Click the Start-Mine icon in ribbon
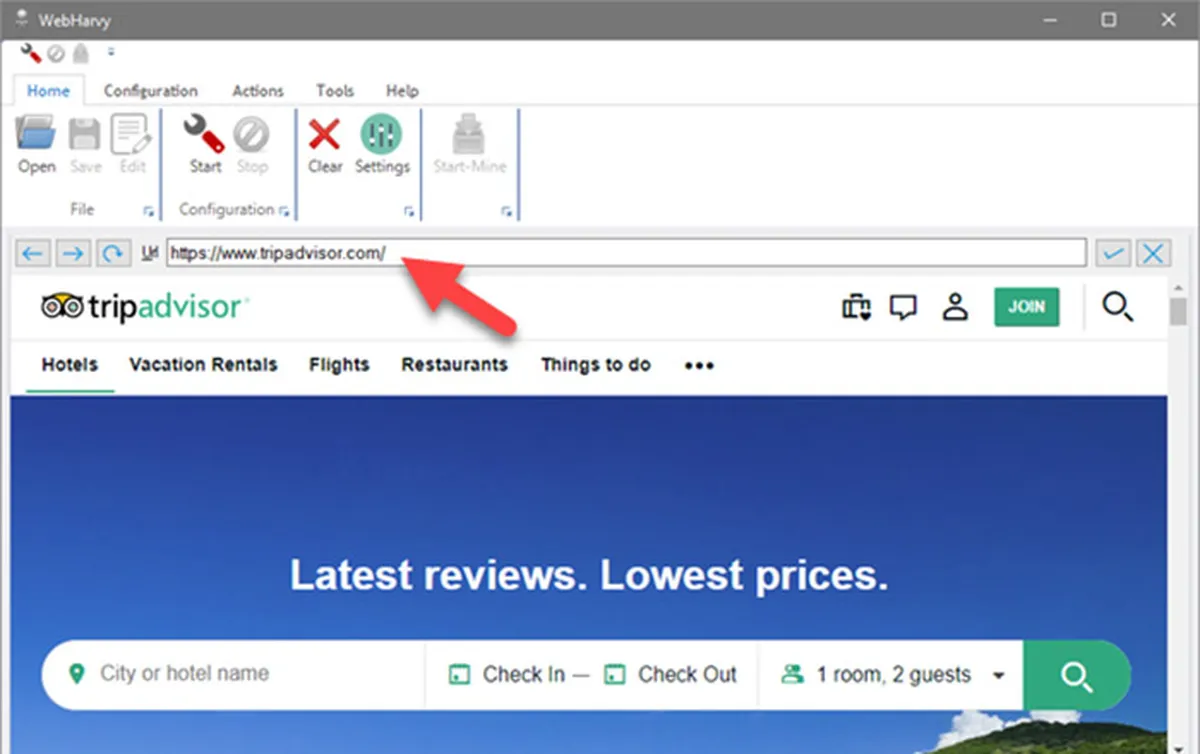The width and height of the screenshot is (1200, 754). pyautogui.click(x=469, y=133)
